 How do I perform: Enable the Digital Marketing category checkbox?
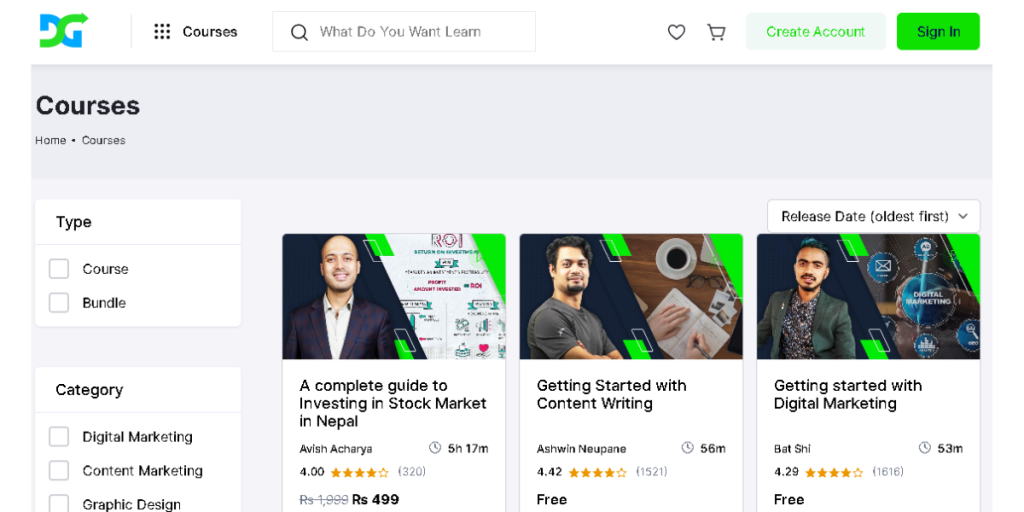pos(59,436)
